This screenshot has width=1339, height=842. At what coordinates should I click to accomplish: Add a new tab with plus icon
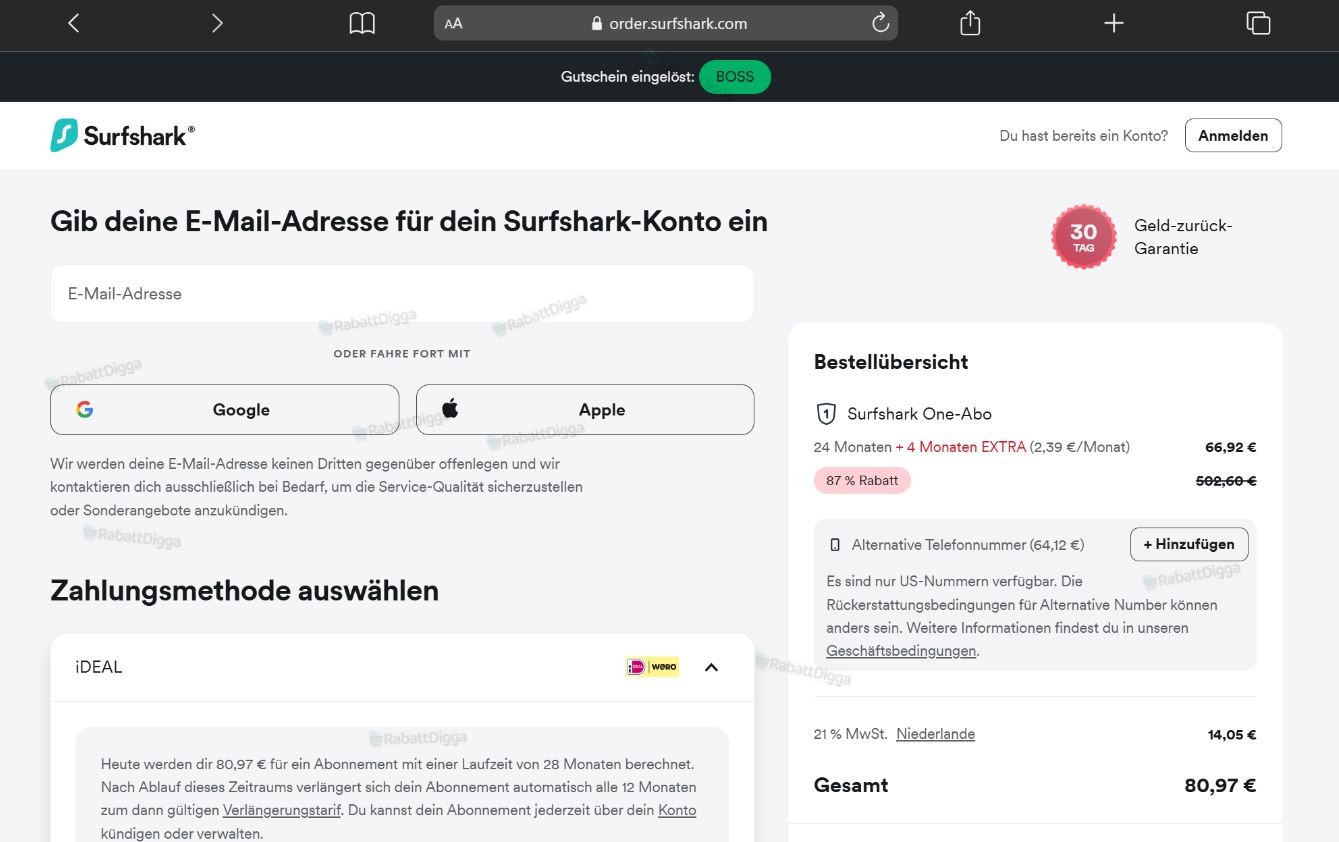click(x=1114, y=23)
